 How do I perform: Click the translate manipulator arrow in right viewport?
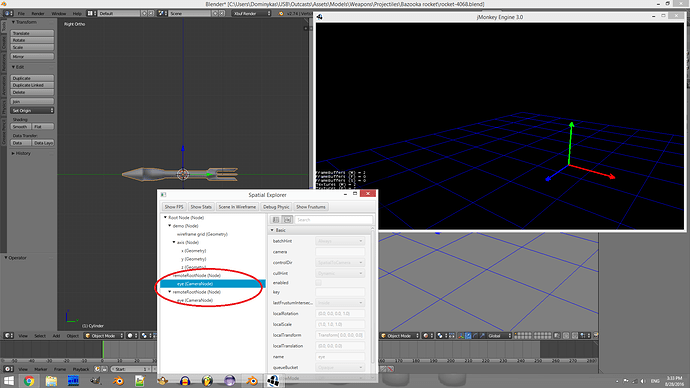click(x=468, y=336)
